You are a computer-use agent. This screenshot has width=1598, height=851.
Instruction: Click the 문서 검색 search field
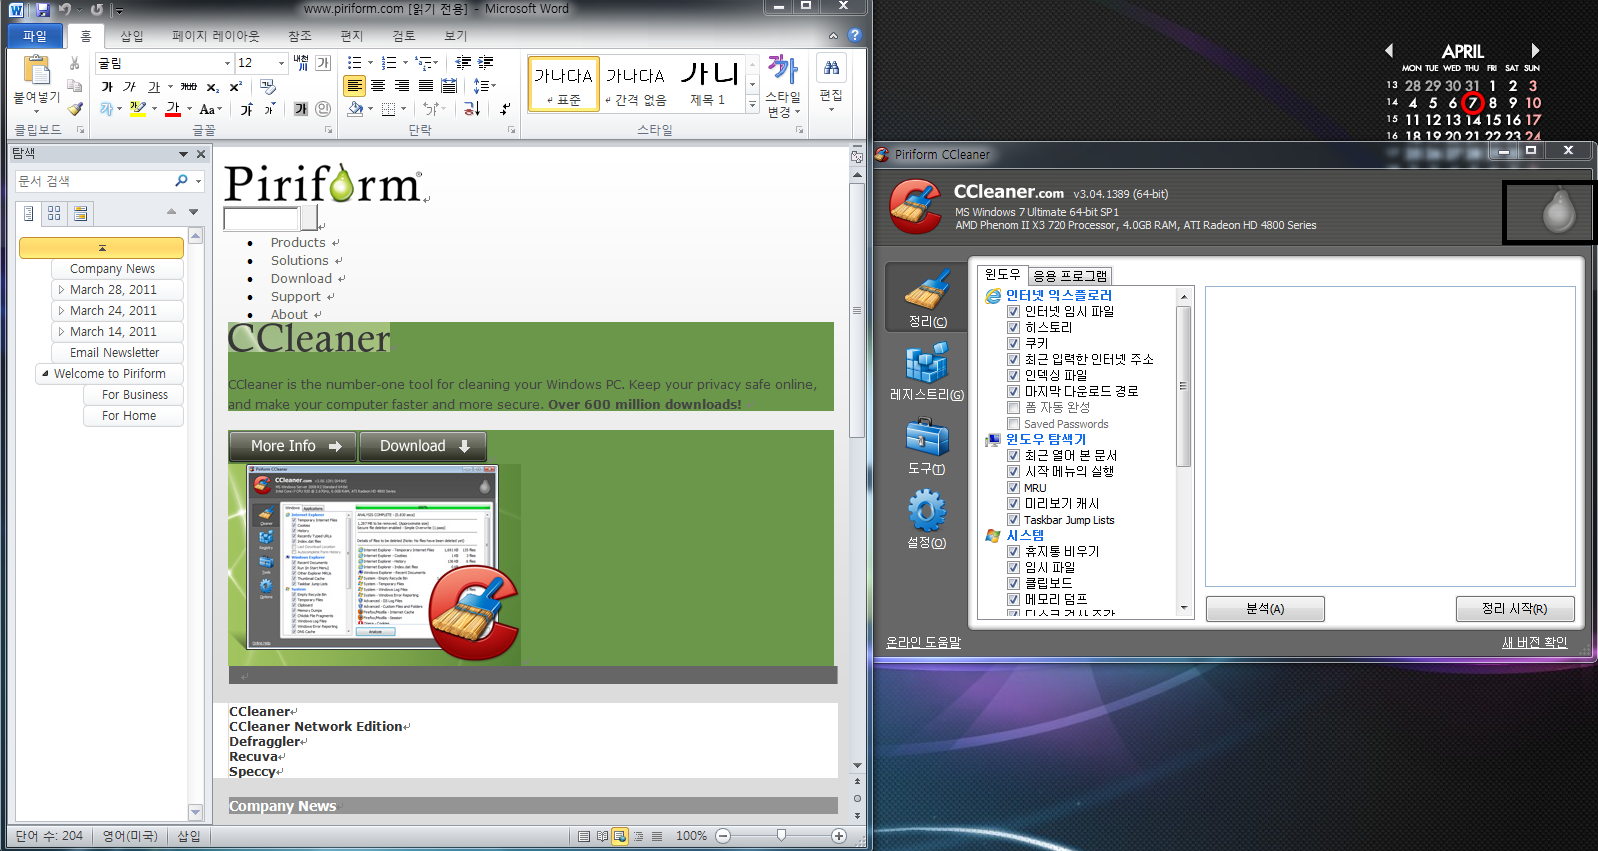click(x=94, y=181)
